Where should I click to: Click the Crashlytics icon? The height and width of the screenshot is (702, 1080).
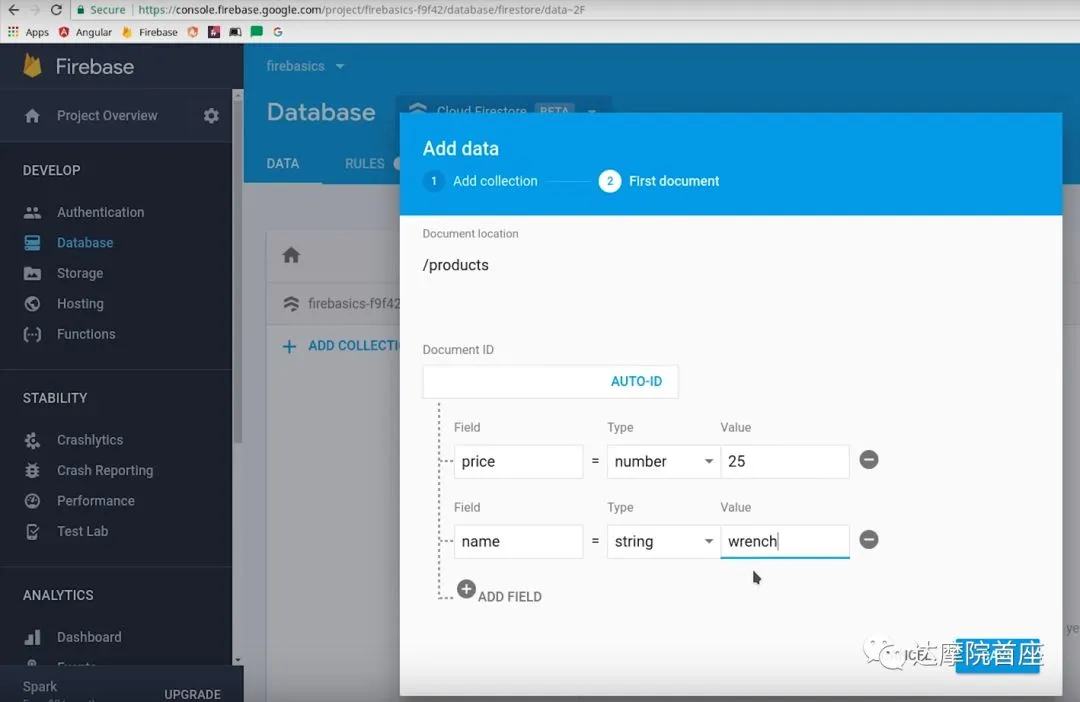click(32, 440)
